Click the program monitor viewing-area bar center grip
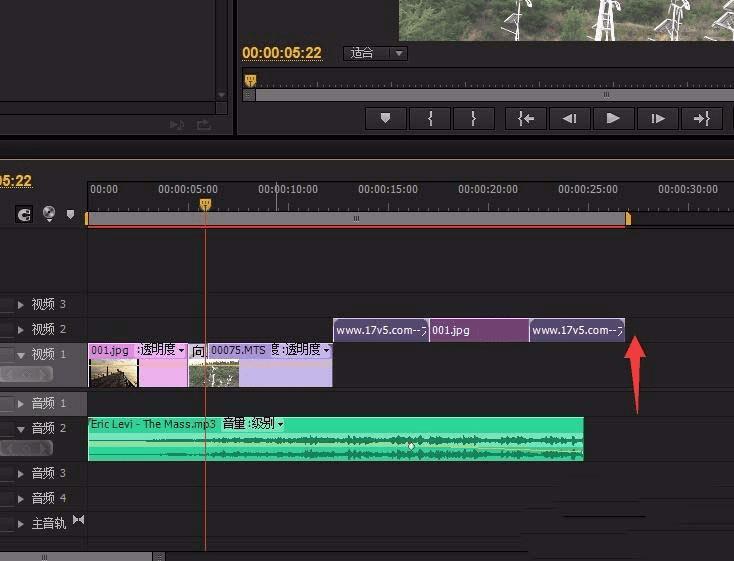Image resolution: width=734 pixels, height=561 pixels. 606,95
